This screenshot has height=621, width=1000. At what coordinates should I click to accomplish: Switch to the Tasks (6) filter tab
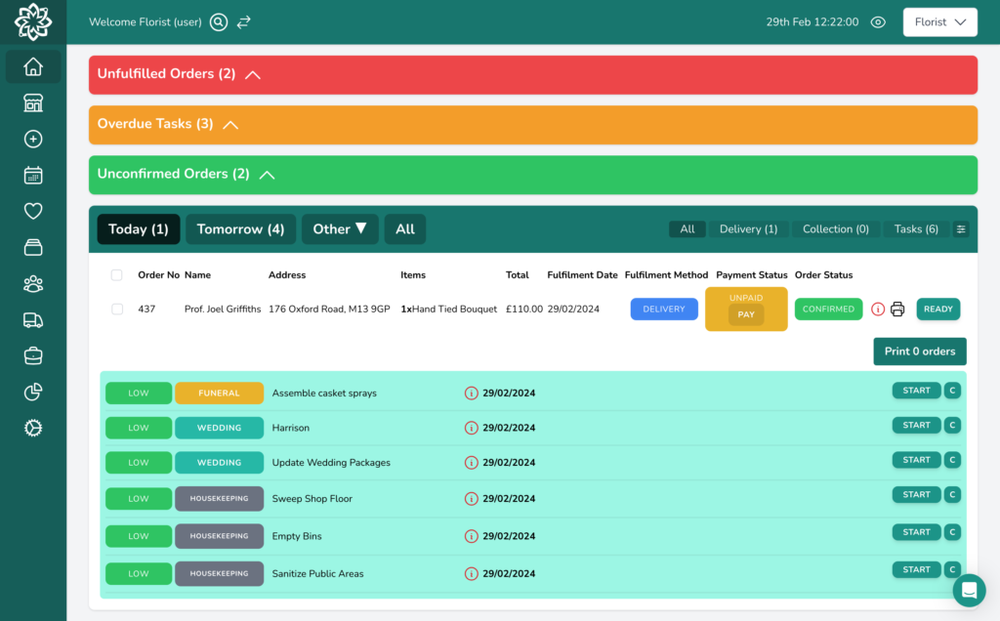[914, 229]
